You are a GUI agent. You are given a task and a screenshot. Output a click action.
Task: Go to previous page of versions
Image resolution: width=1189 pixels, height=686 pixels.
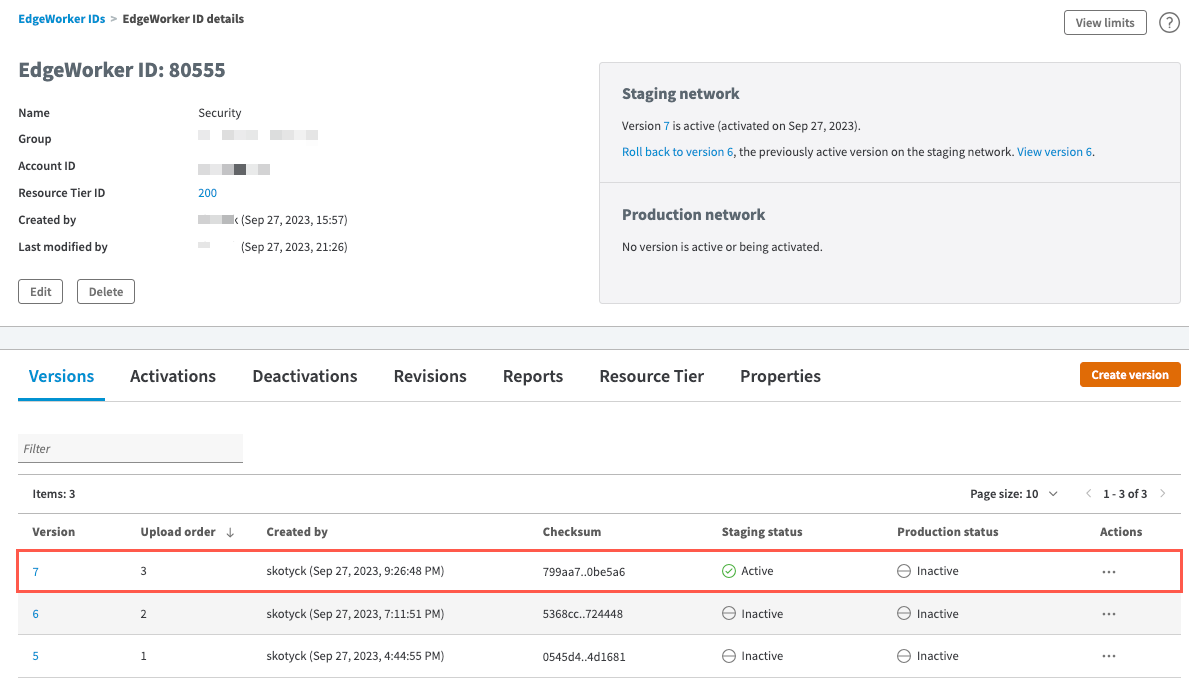click(1089, 494)
